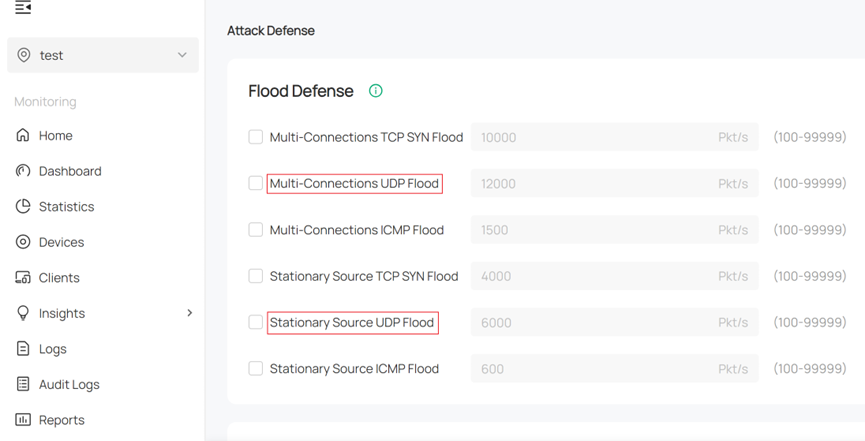Viewport: 865px width, 441px height.
Task: Open the test site selector dropdown
Action: 103,55
